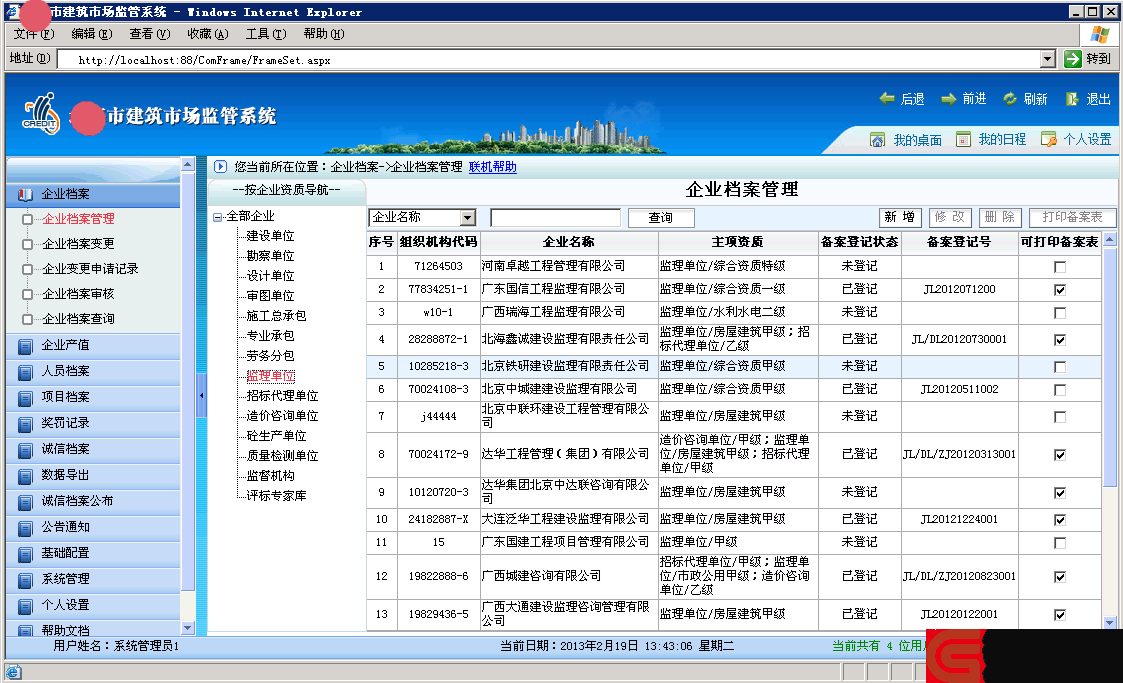1123x683 pixels.
Task: Open the address bar dropdown arrow
Action: pyautogui.click(x=1048, y=59)
